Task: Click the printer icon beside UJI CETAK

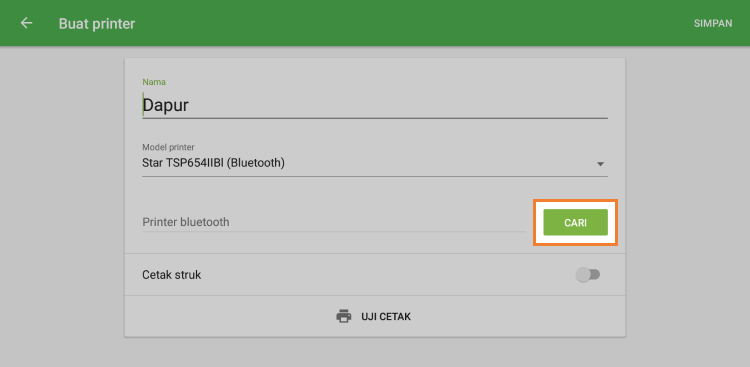Action: (343, 316)
